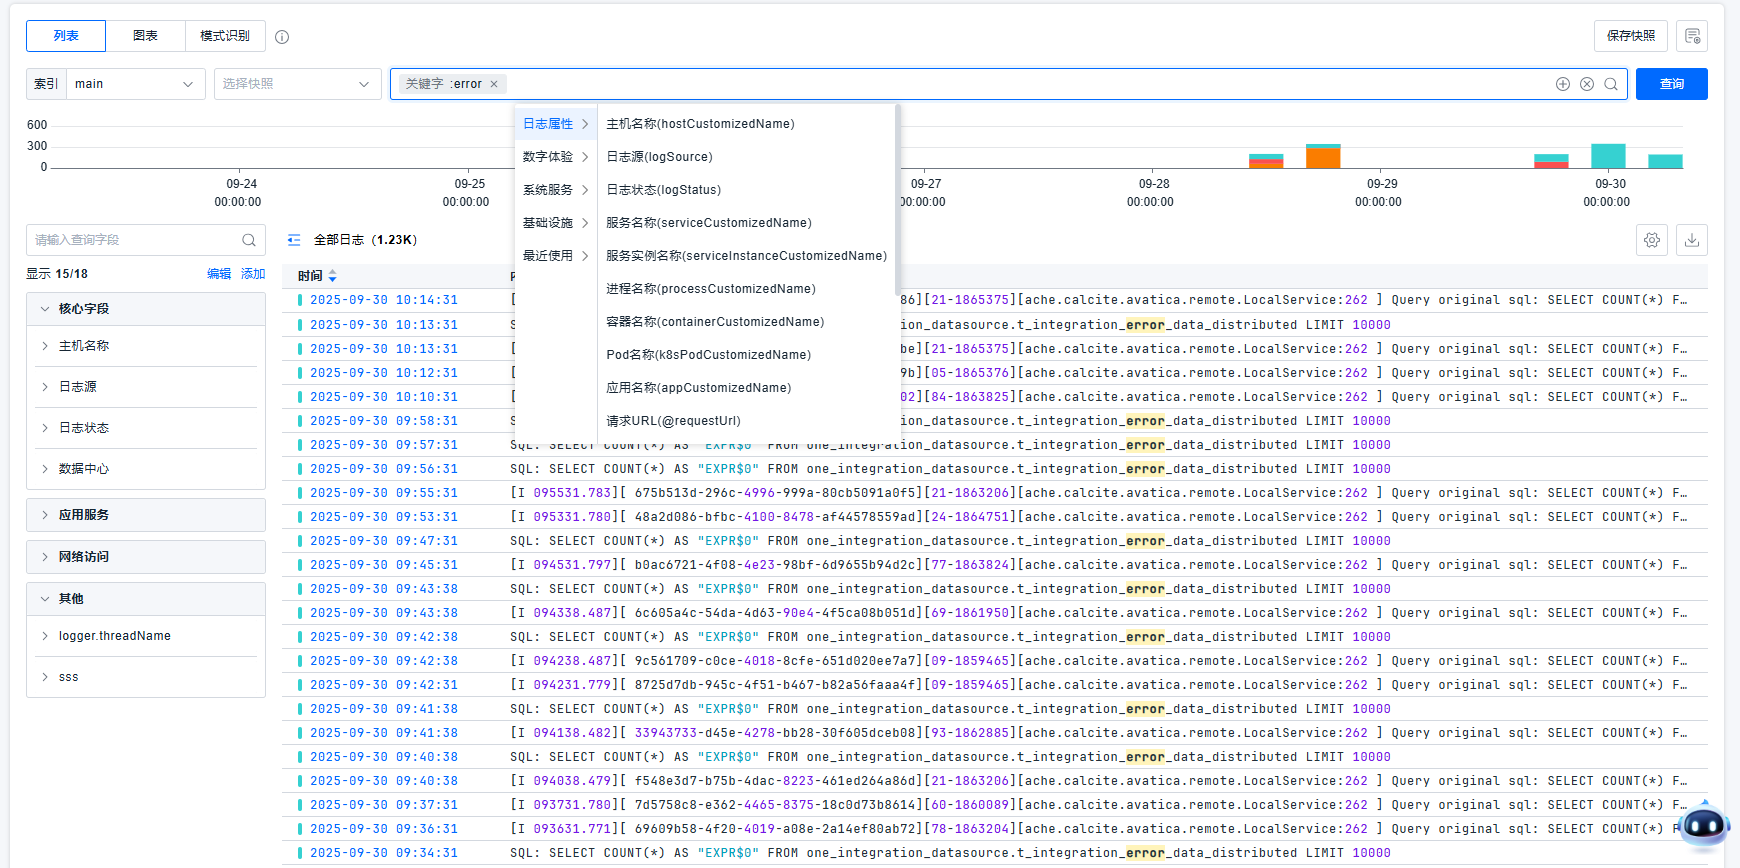Click the download logs icon
The width and height of the screenshot is (1740, 868).
1692,240
